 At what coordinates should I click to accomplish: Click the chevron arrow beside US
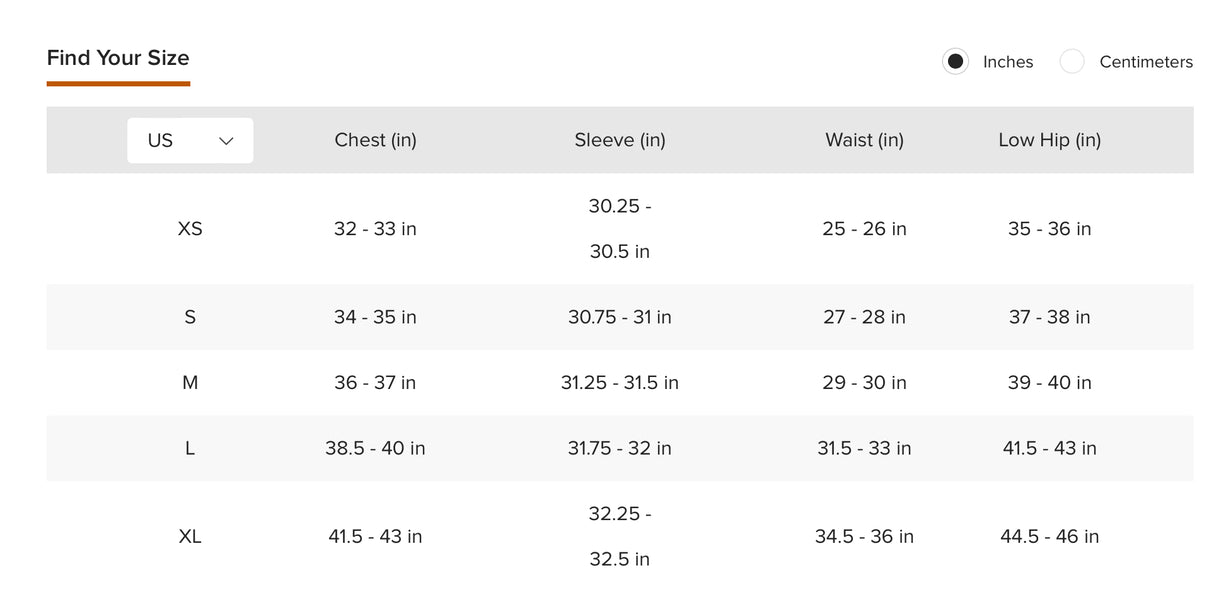point(226,141)
